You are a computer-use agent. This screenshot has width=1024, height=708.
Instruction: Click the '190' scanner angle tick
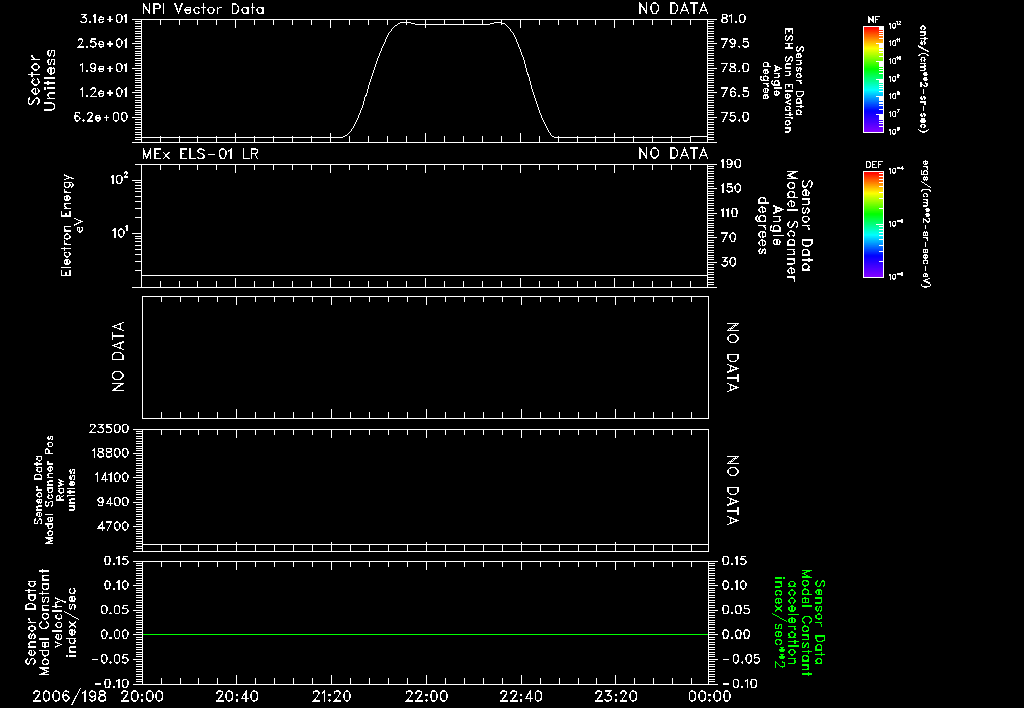coord(731,164)
